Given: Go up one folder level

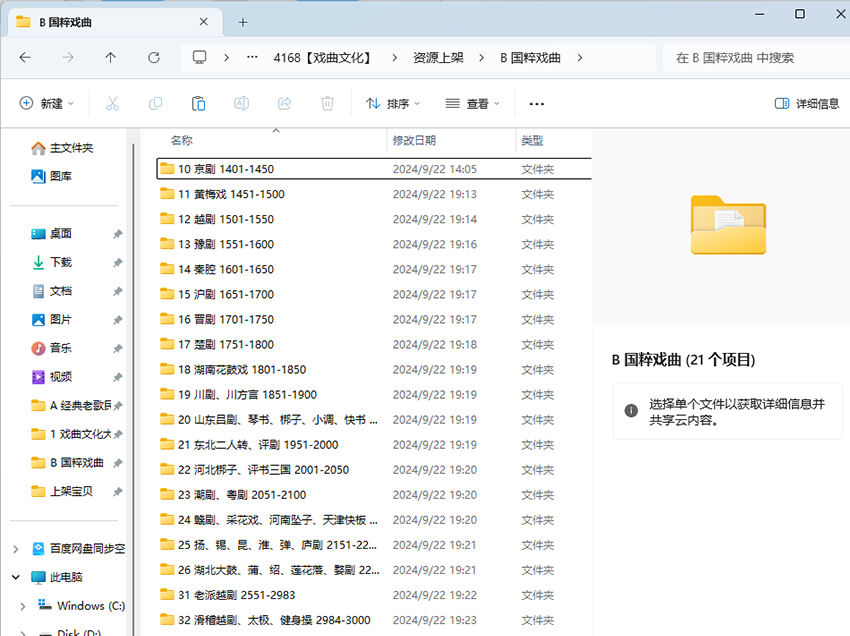Looking at the screenshot, I should pos(111,57).
